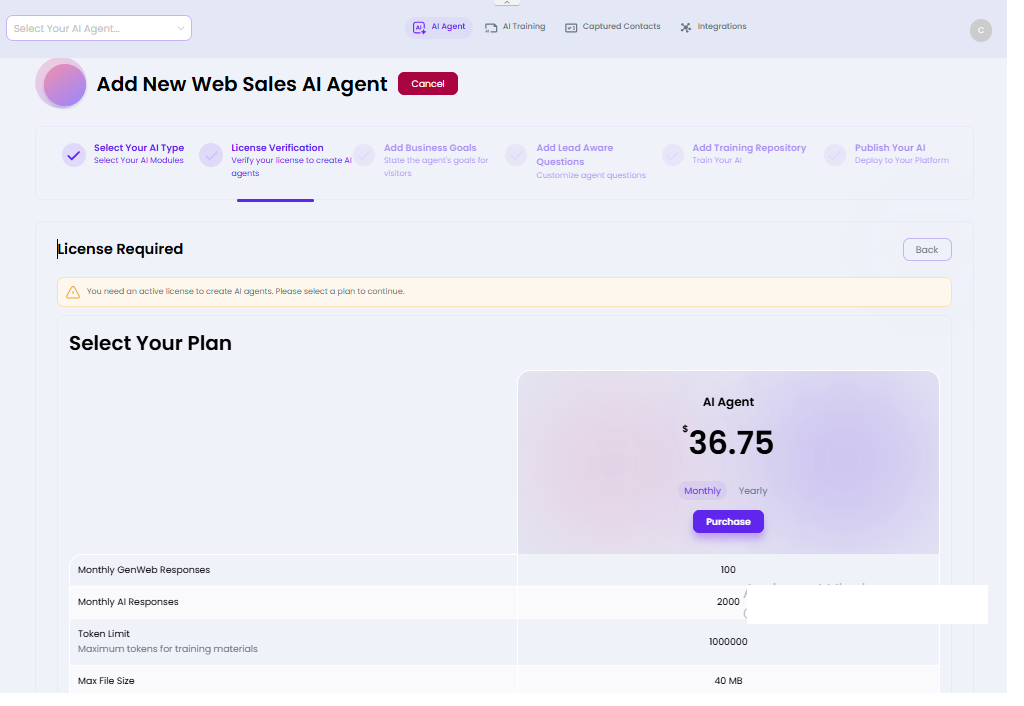
Task: Click the dropdown chevron arrow for agent selector
Action: tap(181, 28)
